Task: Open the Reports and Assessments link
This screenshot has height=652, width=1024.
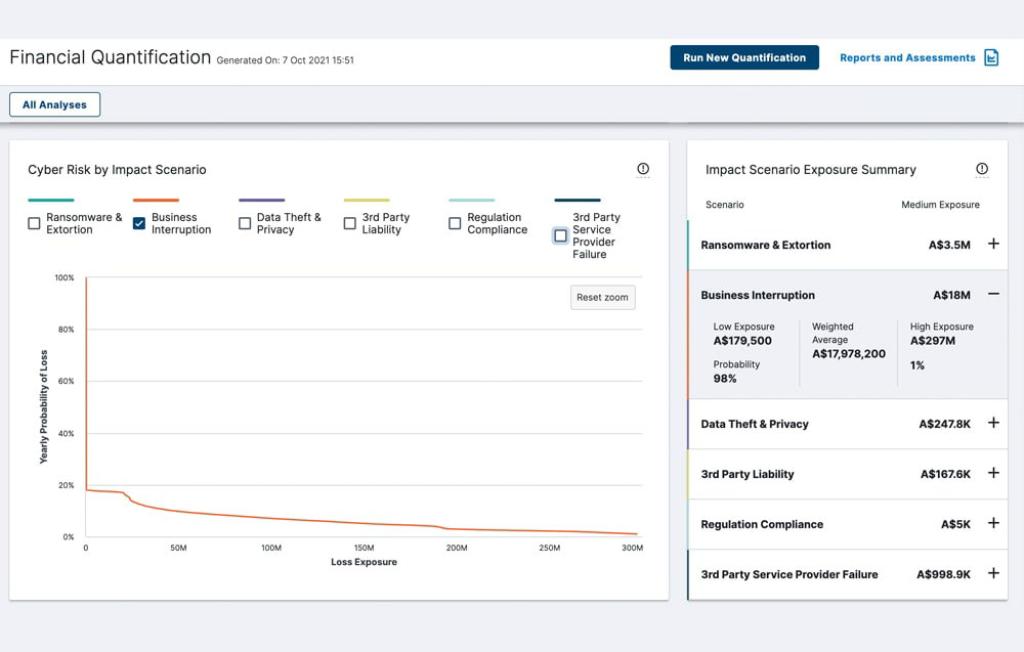Action: [x=907, y=58]
